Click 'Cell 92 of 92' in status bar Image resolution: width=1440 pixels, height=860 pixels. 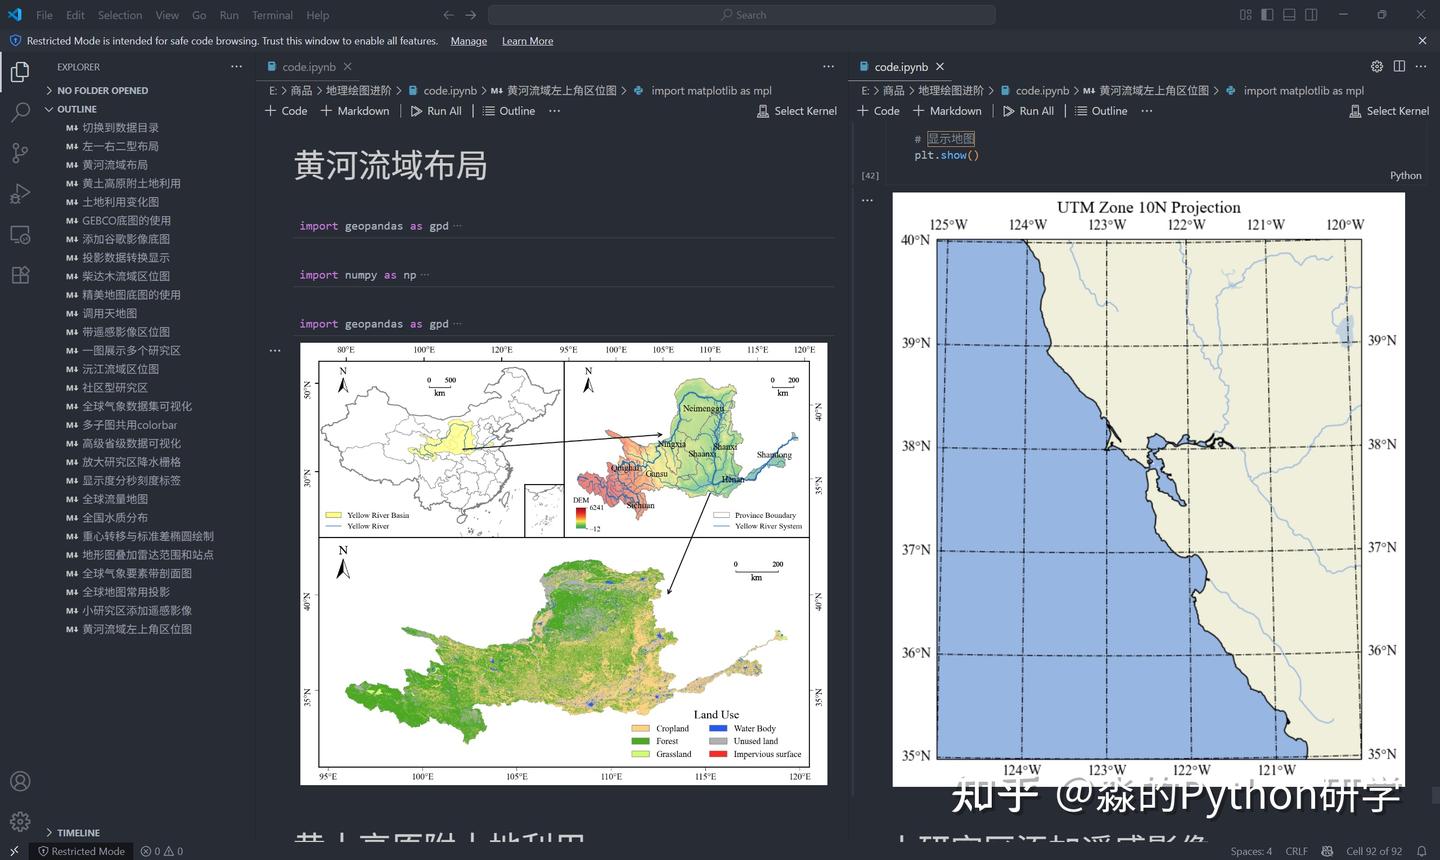point(1374,851)
